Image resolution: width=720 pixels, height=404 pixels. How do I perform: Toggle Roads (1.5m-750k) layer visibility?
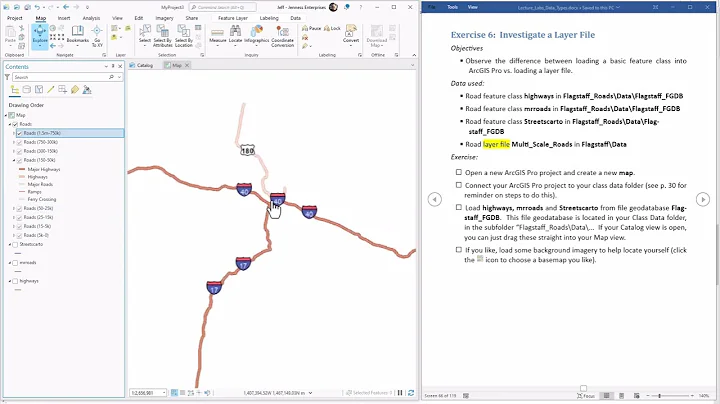click(20, 133)
